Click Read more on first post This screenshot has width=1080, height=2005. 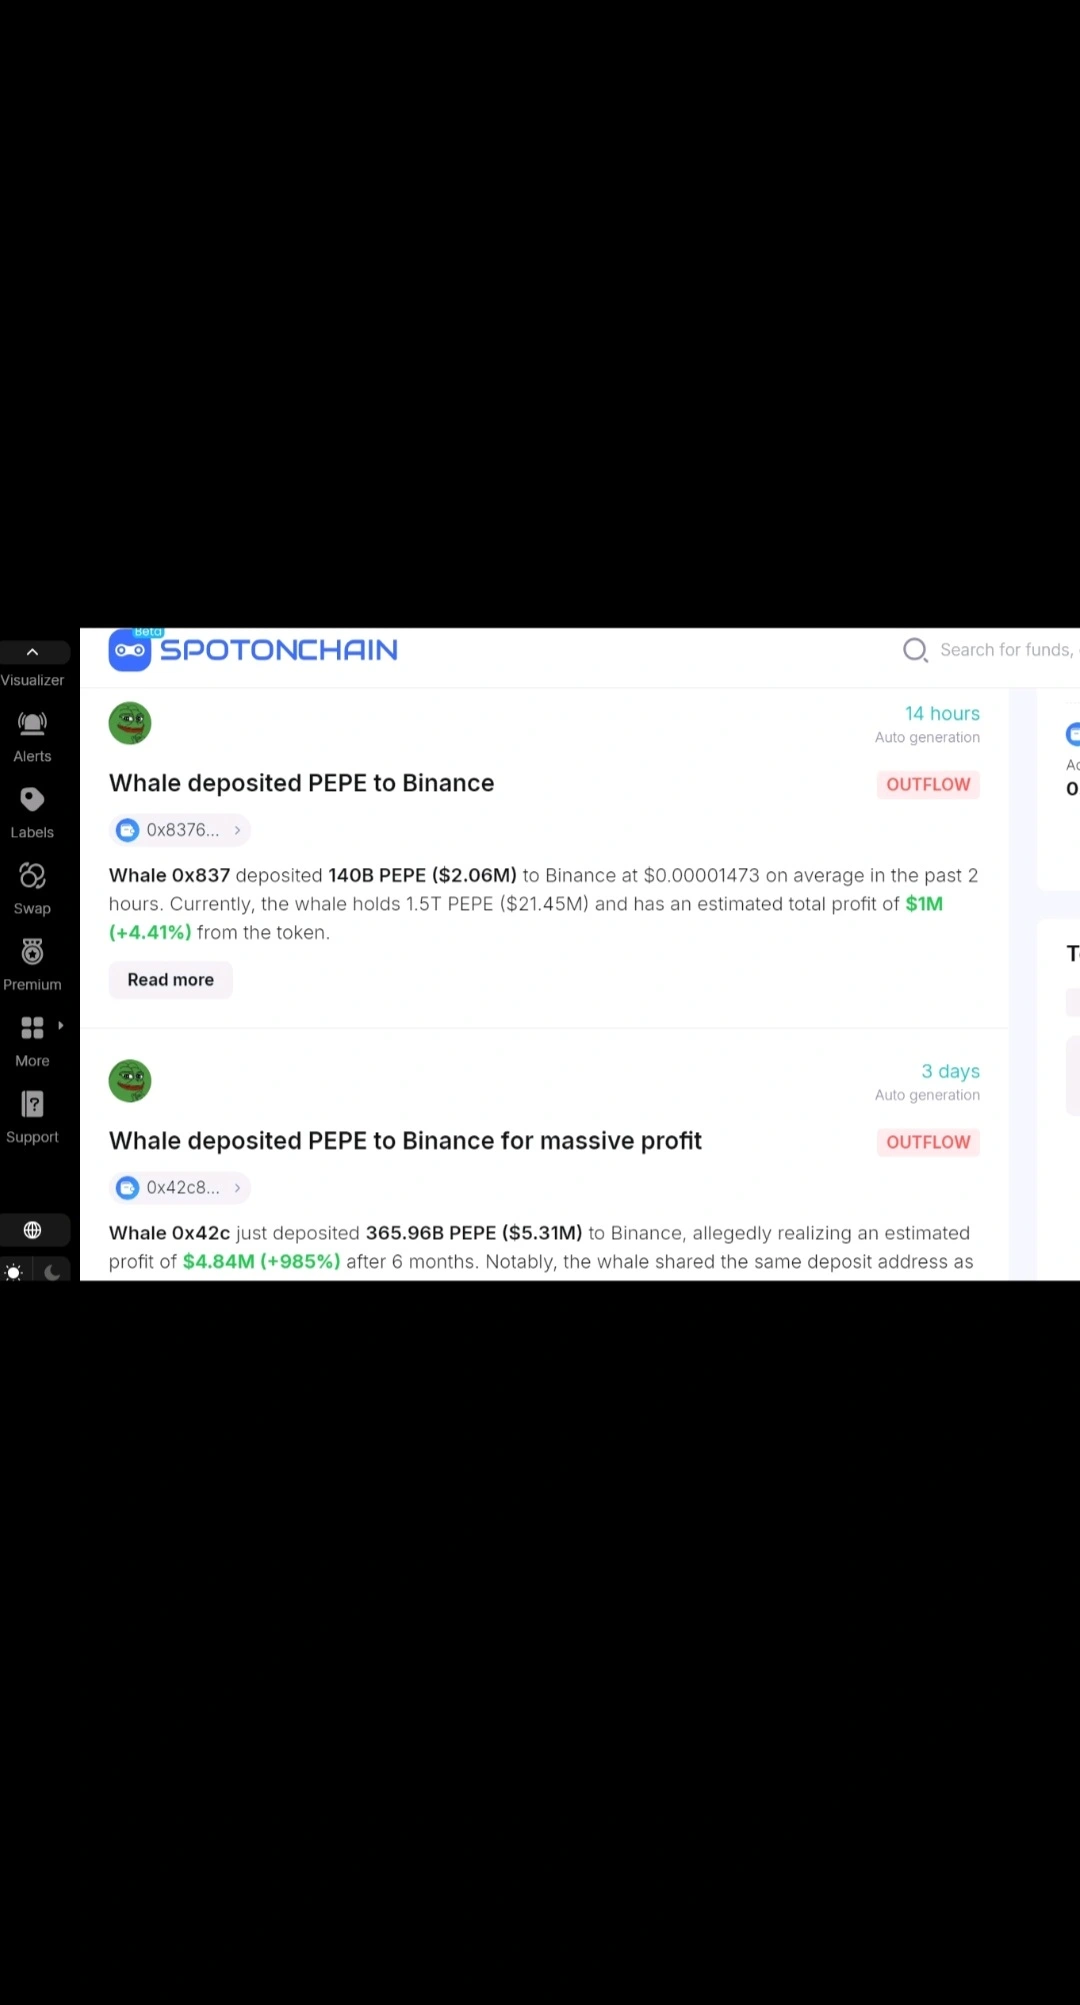click(x=171, y=980)
